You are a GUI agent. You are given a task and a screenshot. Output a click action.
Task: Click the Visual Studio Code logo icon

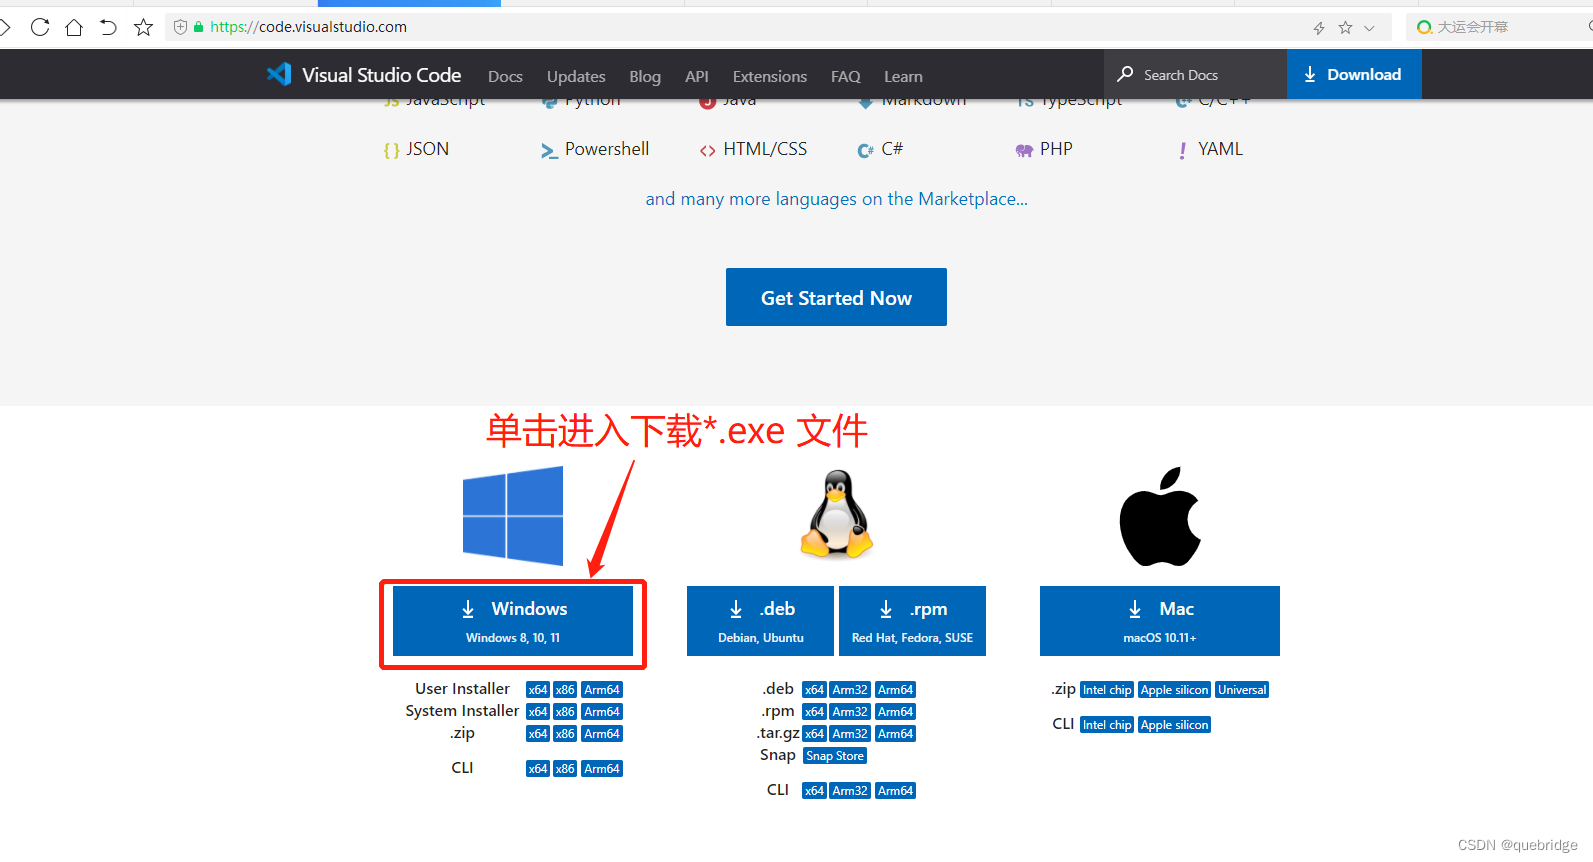tap(279, 74)
